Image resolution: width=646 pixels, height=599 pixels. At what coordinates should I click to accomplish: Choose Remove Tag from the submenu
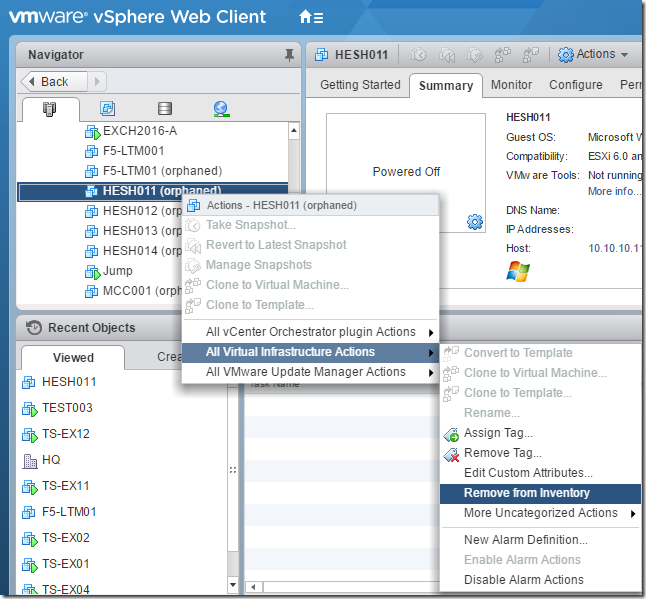(503, 453)
